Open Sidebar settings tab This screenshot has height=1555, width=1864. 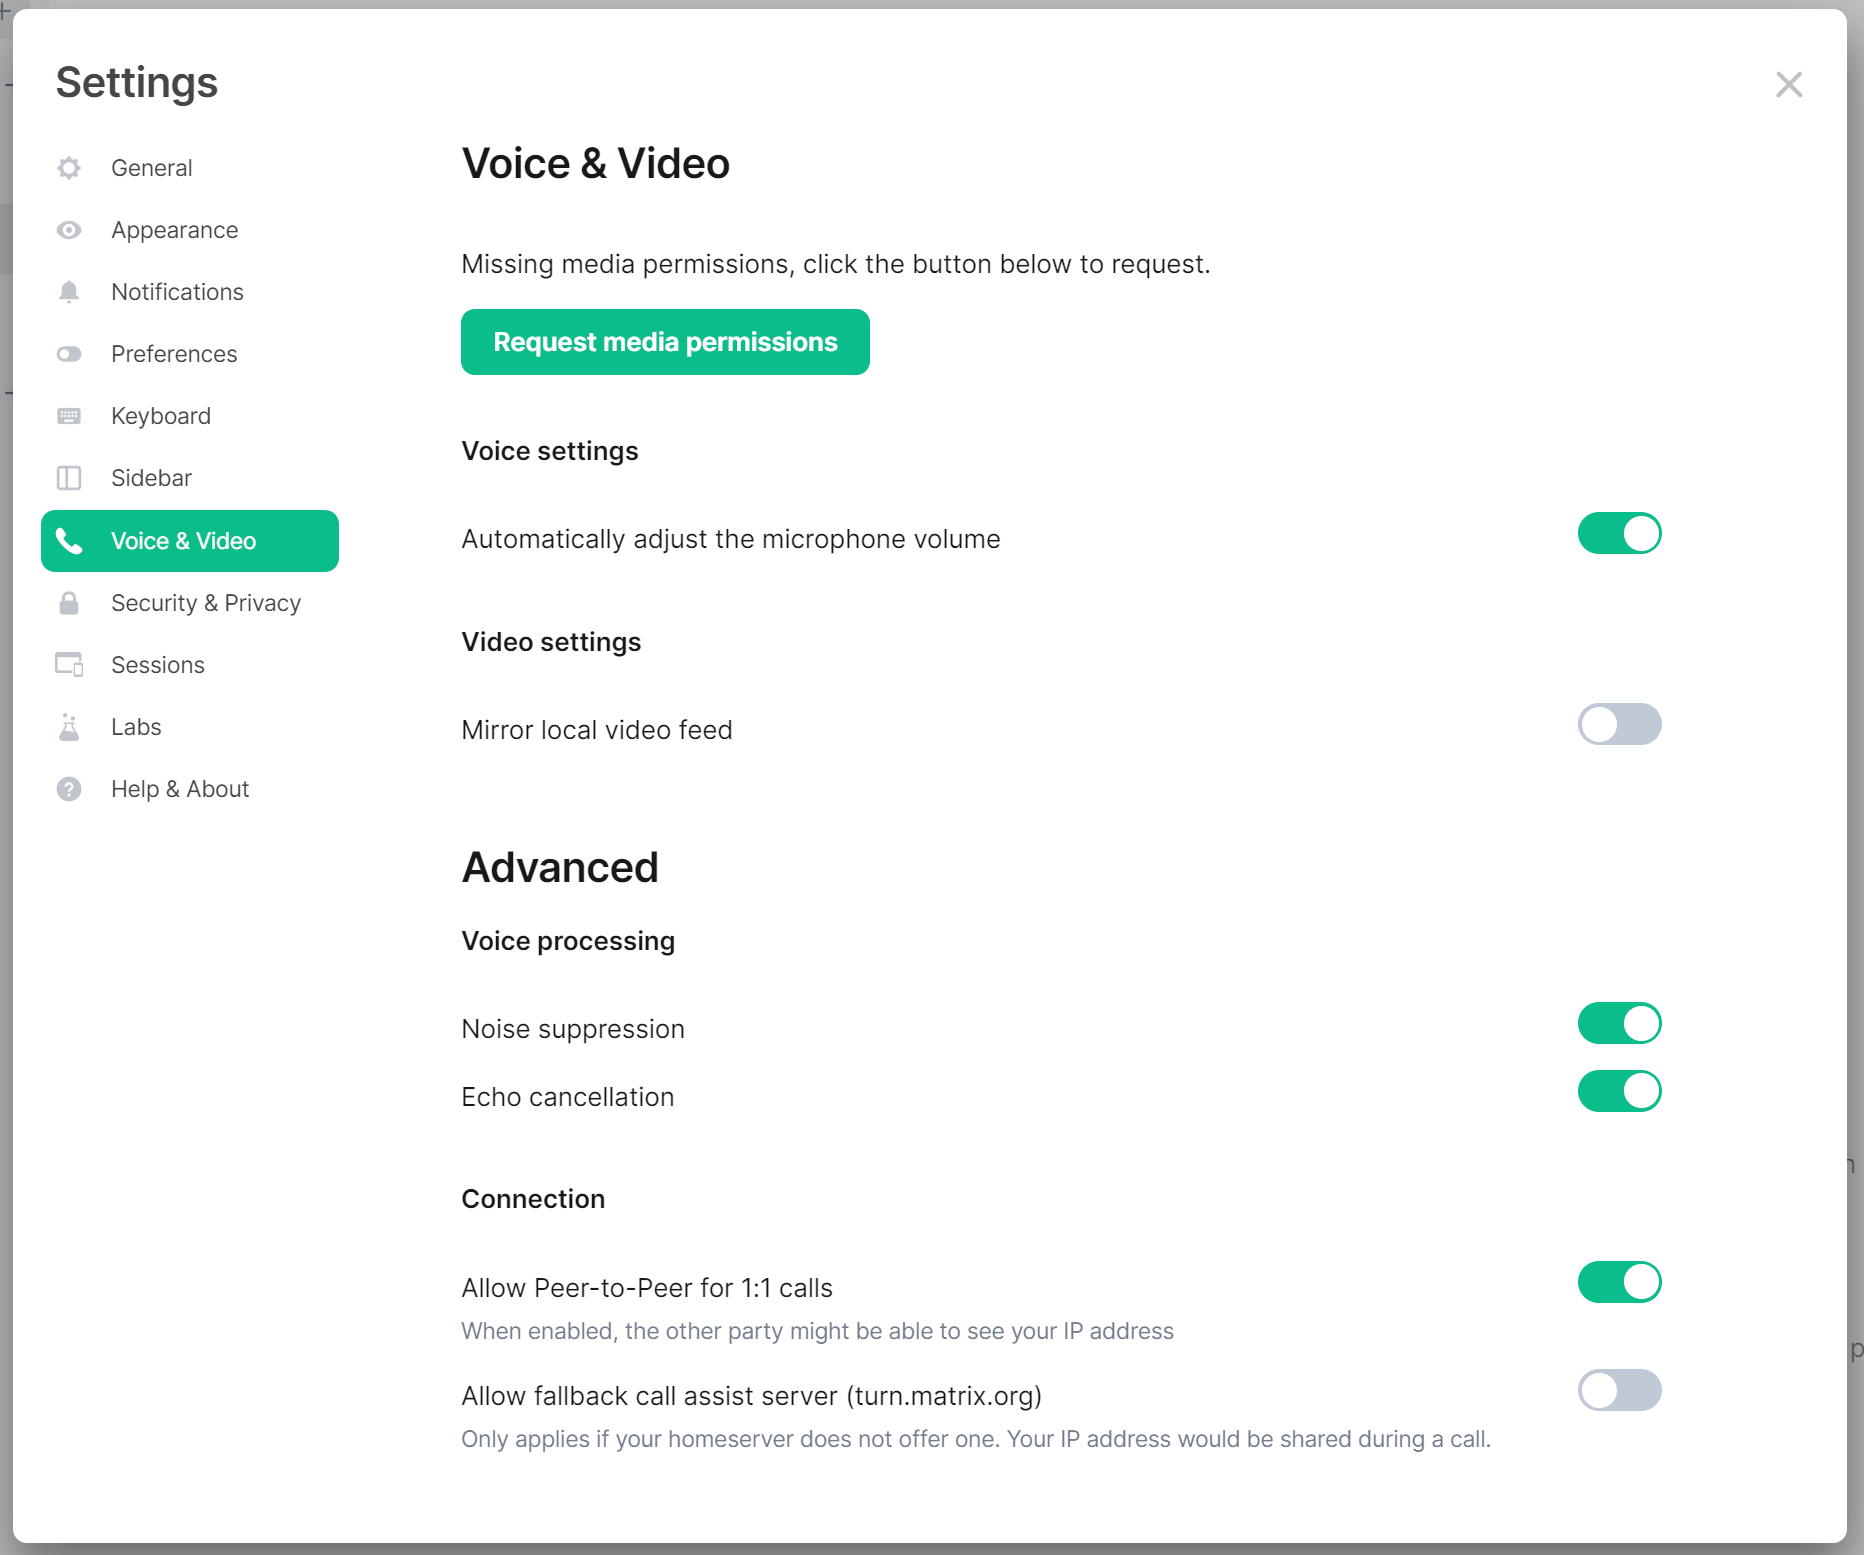[190, 478]
